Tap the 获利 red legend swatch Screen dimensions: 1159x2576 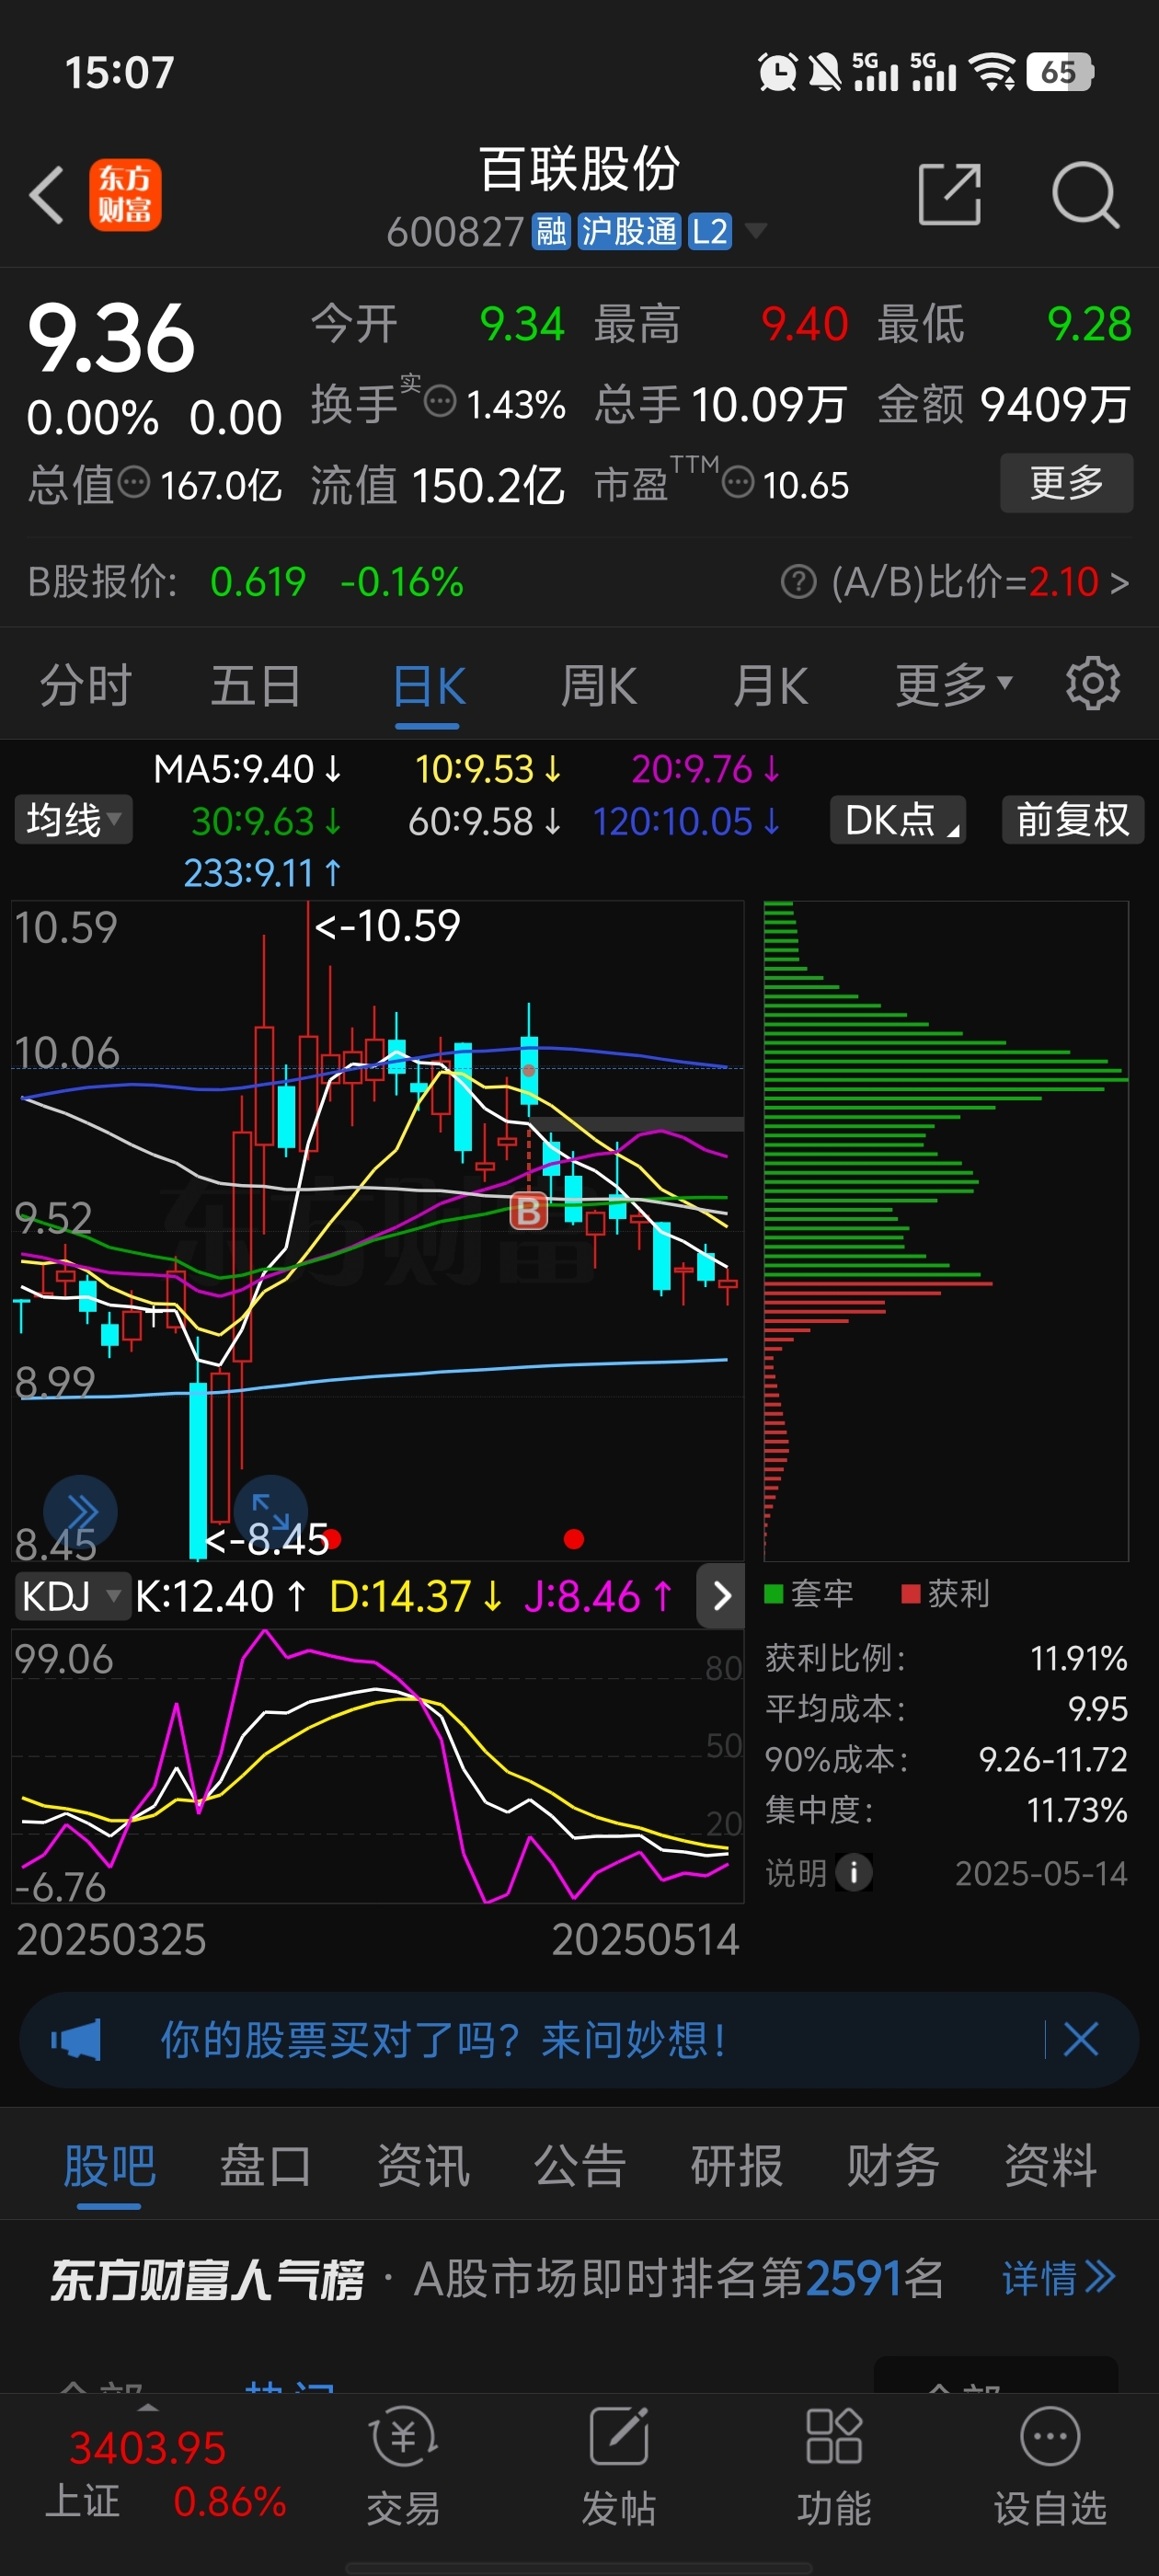click(x=910, y=1593)
